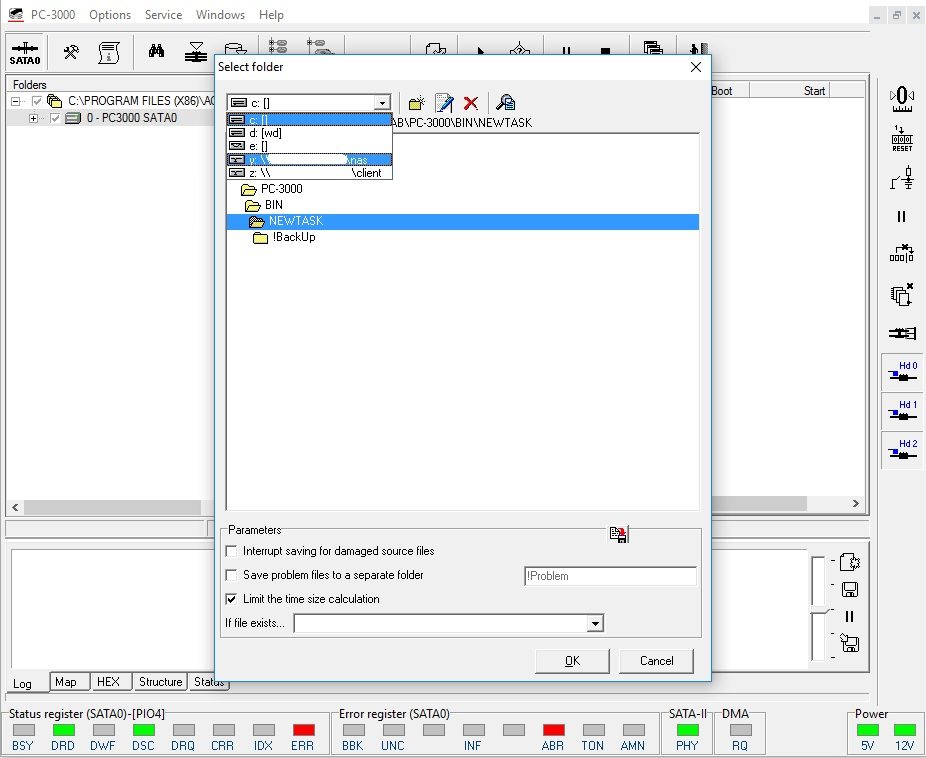Click the Folders pane horizontal scrollbar
The image size is (926, 758).
click(x=111, y=507)
